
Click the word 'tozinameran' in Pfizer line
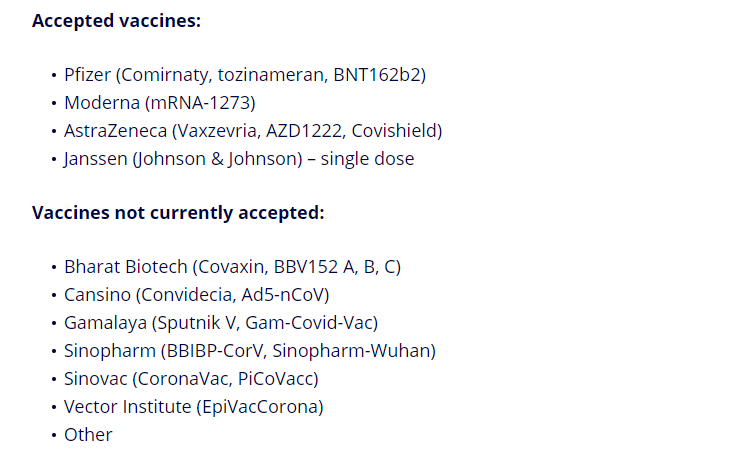pos(272,75)
